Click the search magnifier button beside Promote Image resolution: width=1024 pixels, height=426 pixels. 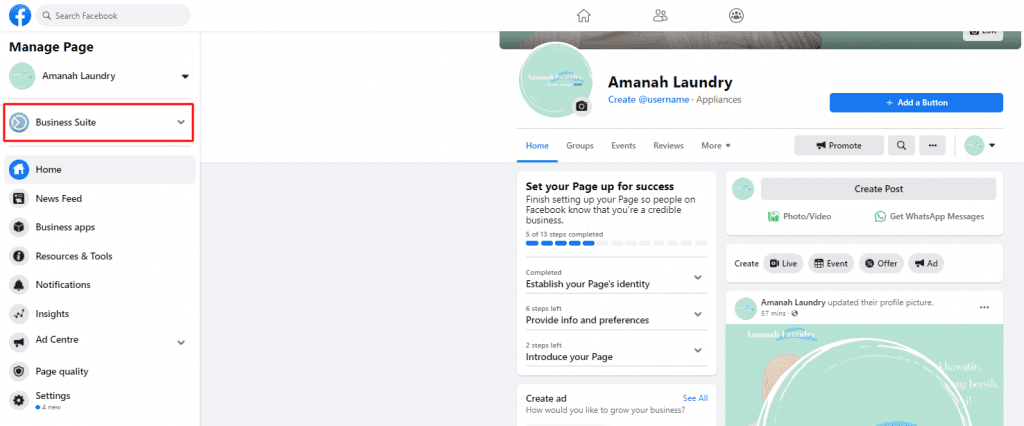(x=901, y=146)
